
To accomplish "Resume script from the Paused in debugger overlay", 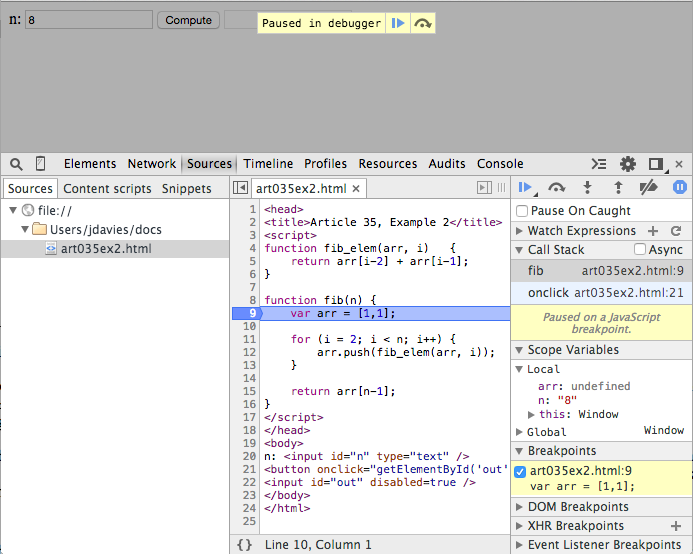I will pos(398,23).
